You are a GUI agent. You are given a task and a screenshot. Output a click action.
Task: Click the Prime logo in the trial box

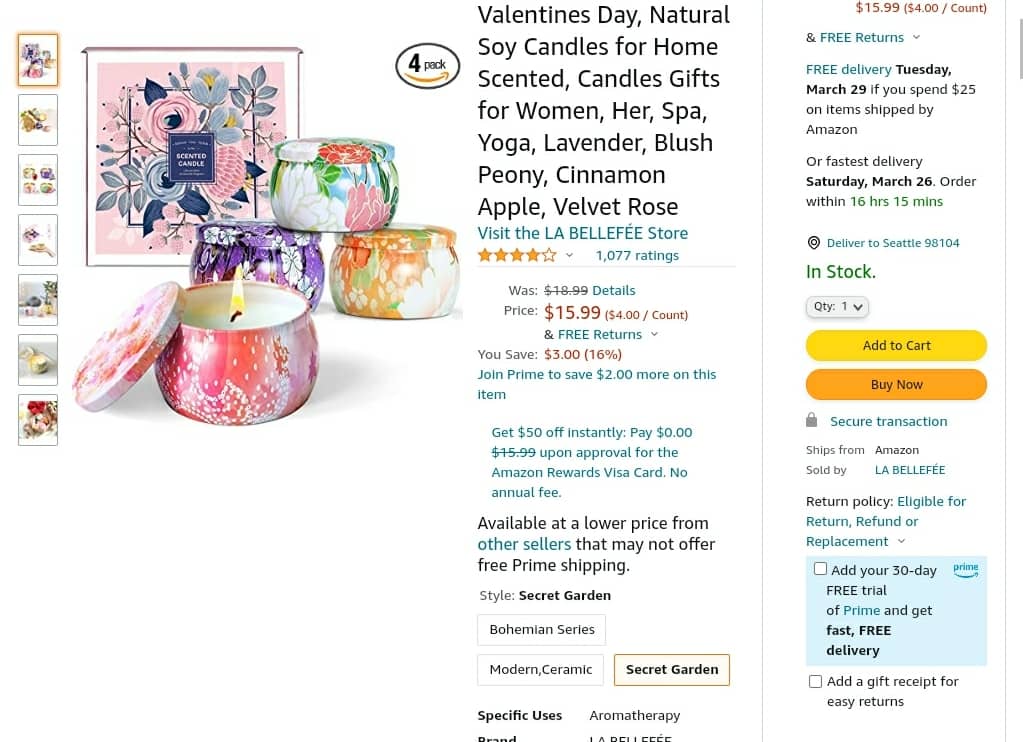tap(966, 569)
